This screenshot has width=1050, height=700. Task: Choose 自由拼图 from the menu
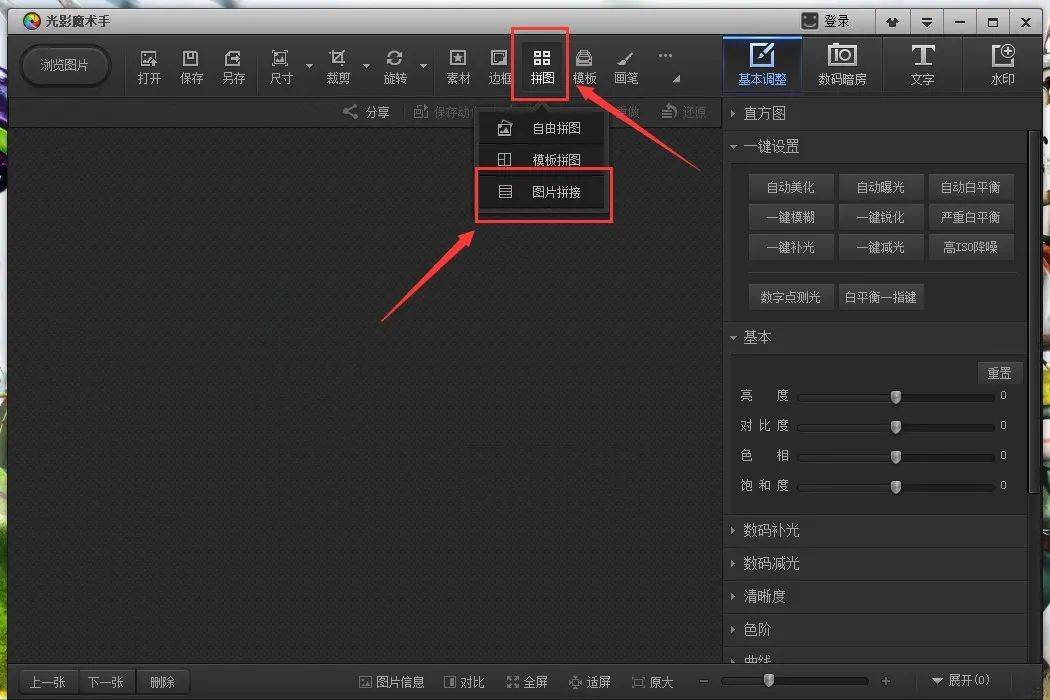tap(541, 128)
